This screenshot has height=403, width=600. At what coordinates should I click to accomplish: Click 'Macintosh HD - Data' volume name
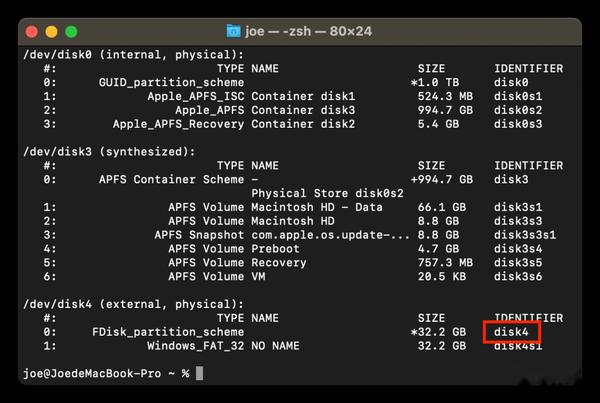[317, 207]
